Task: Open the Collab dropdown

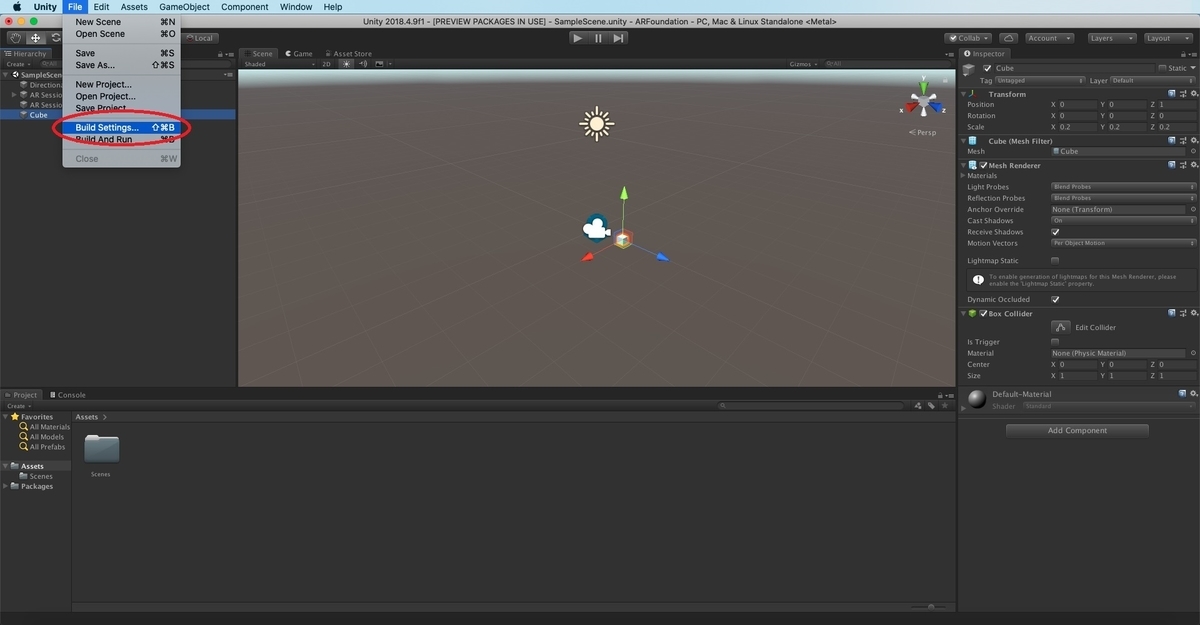Action: coord(969,38)
